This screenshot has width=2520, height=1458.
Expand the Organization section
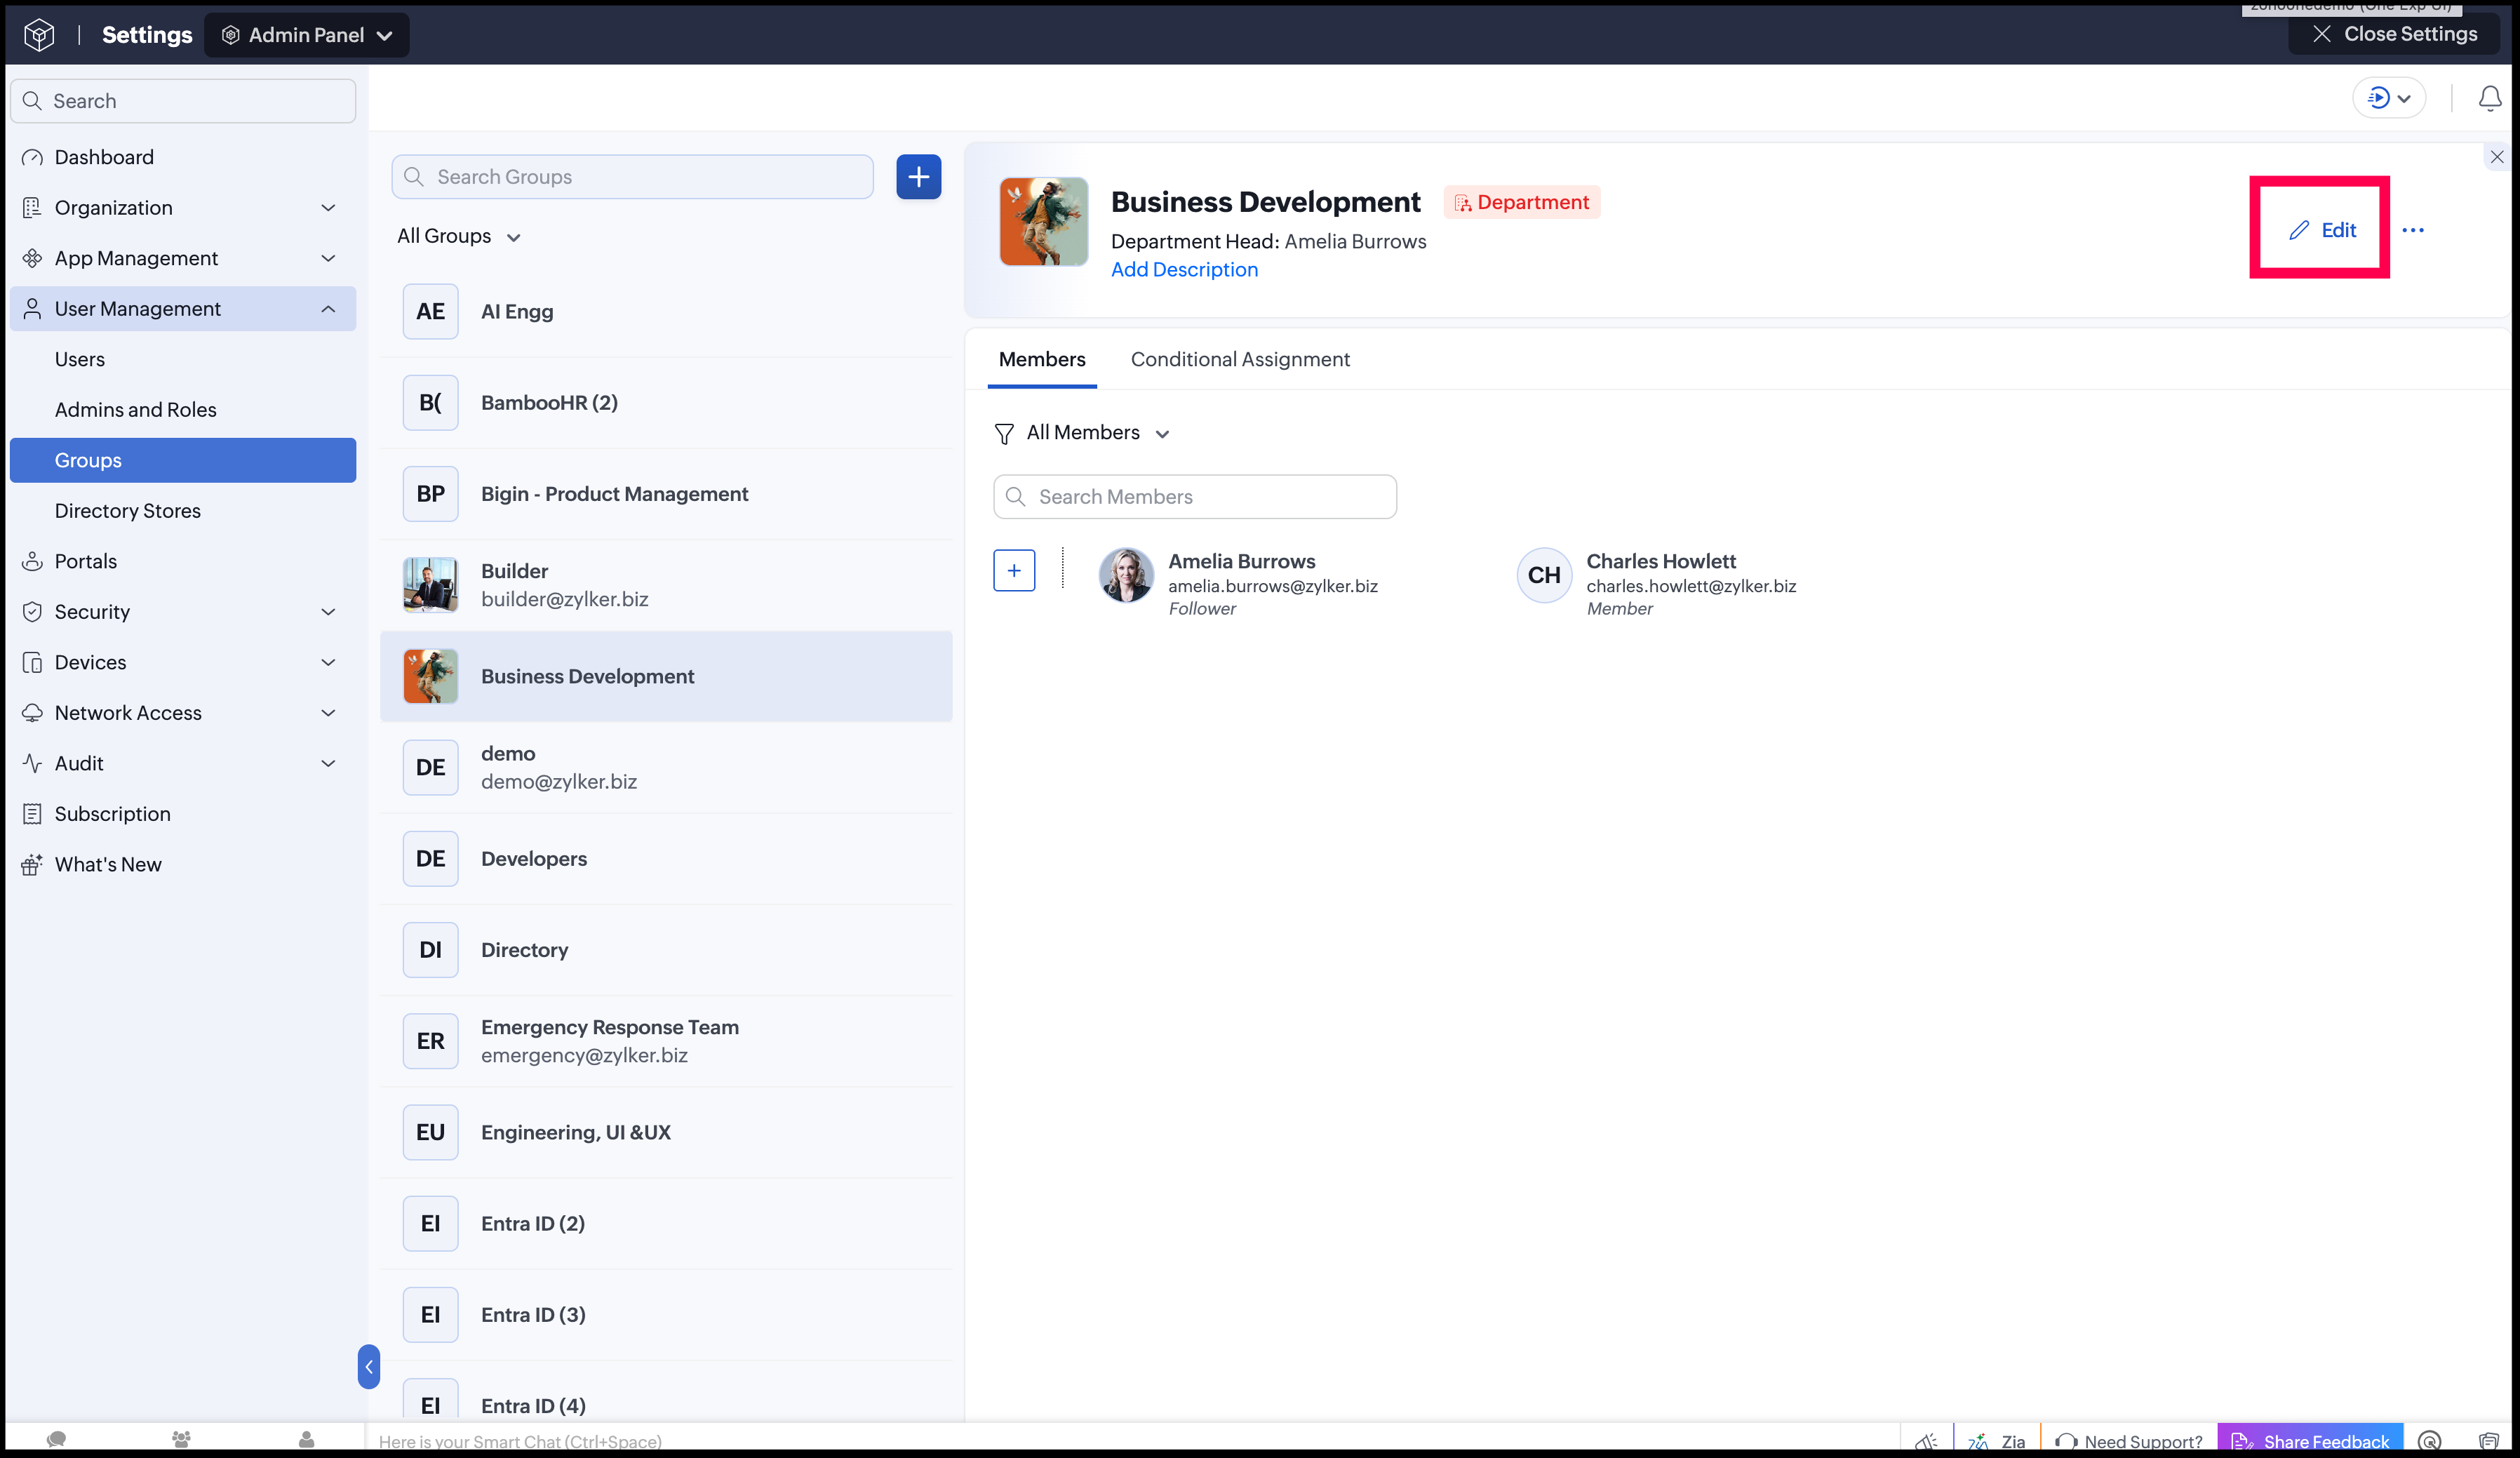183,208
